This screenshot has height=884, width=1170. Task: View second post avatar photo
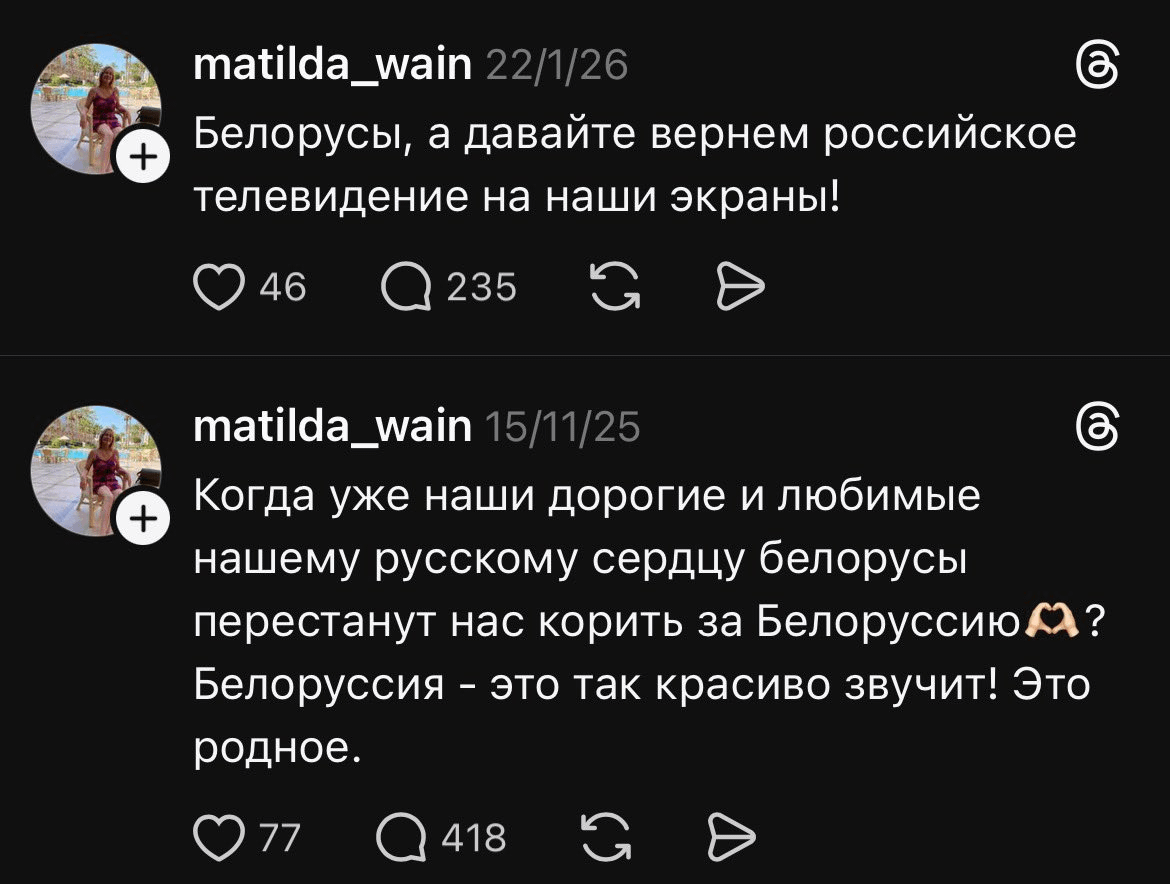pos(93,468)
